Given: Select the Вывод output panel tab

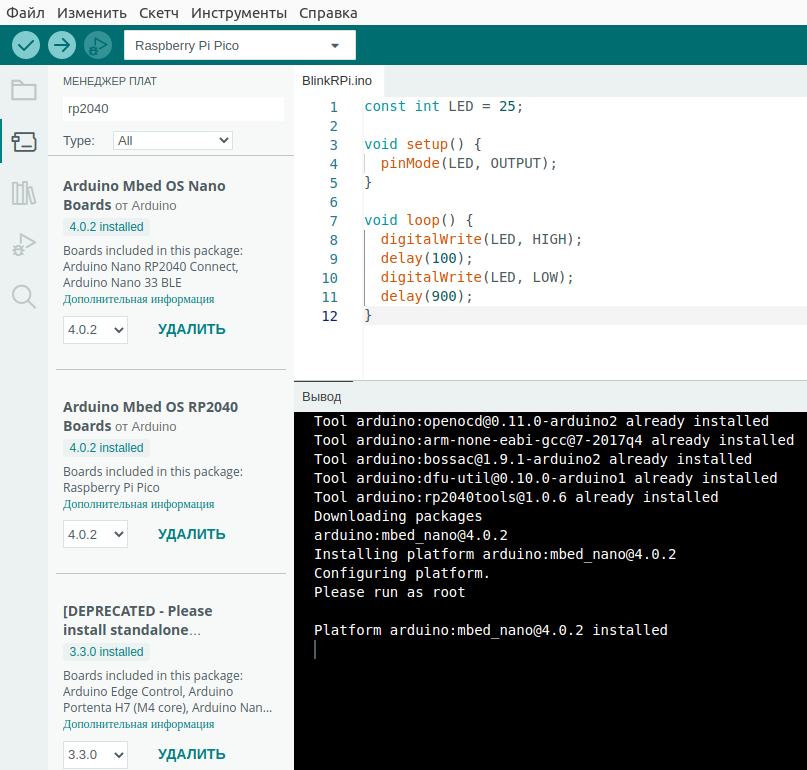Looking at the screenshot, I should click(x=322, y=397).
